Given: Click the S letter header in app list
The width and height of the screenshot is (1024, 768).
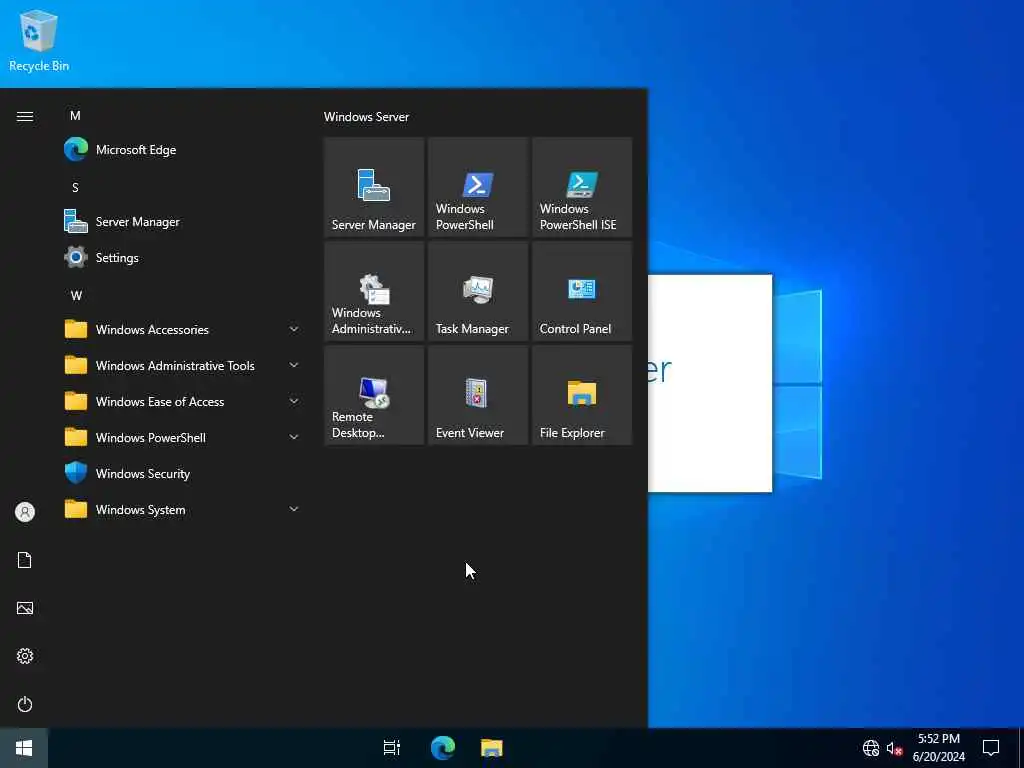Looking at the screenshot, I should click(75, 188).
